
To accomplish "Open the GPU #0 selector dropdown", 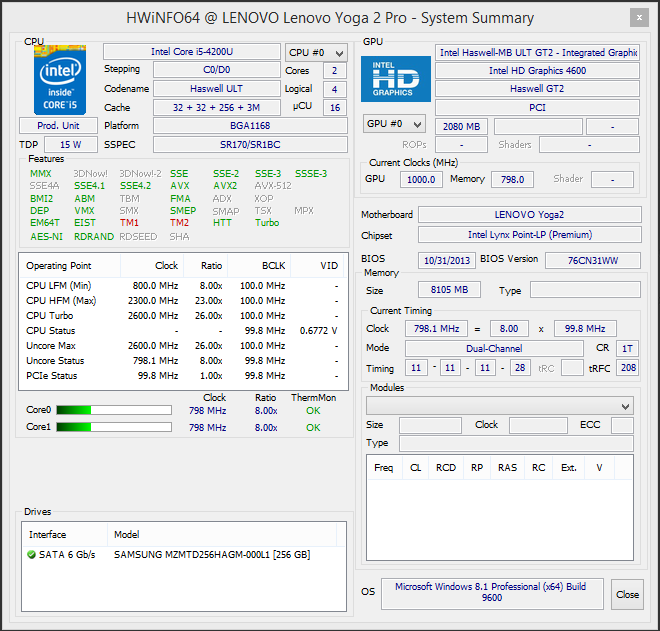I will (394, 124).
